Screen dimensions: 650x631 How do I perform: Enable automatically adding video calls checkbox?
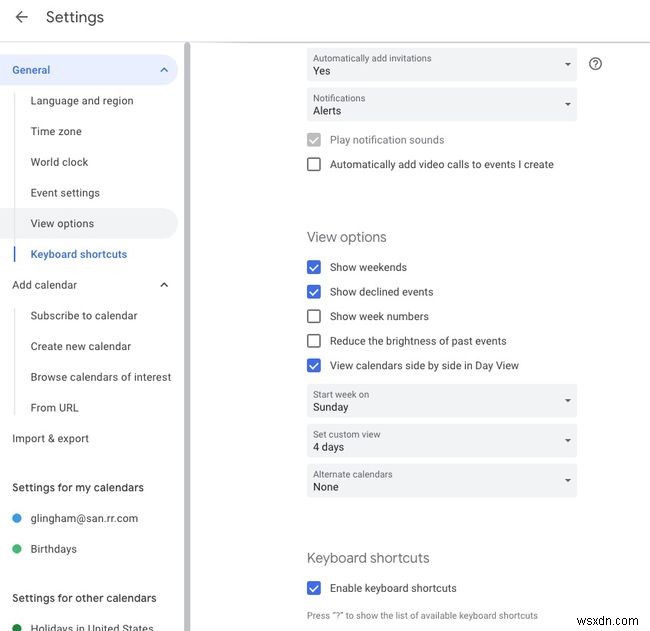(x=314, y=165)
